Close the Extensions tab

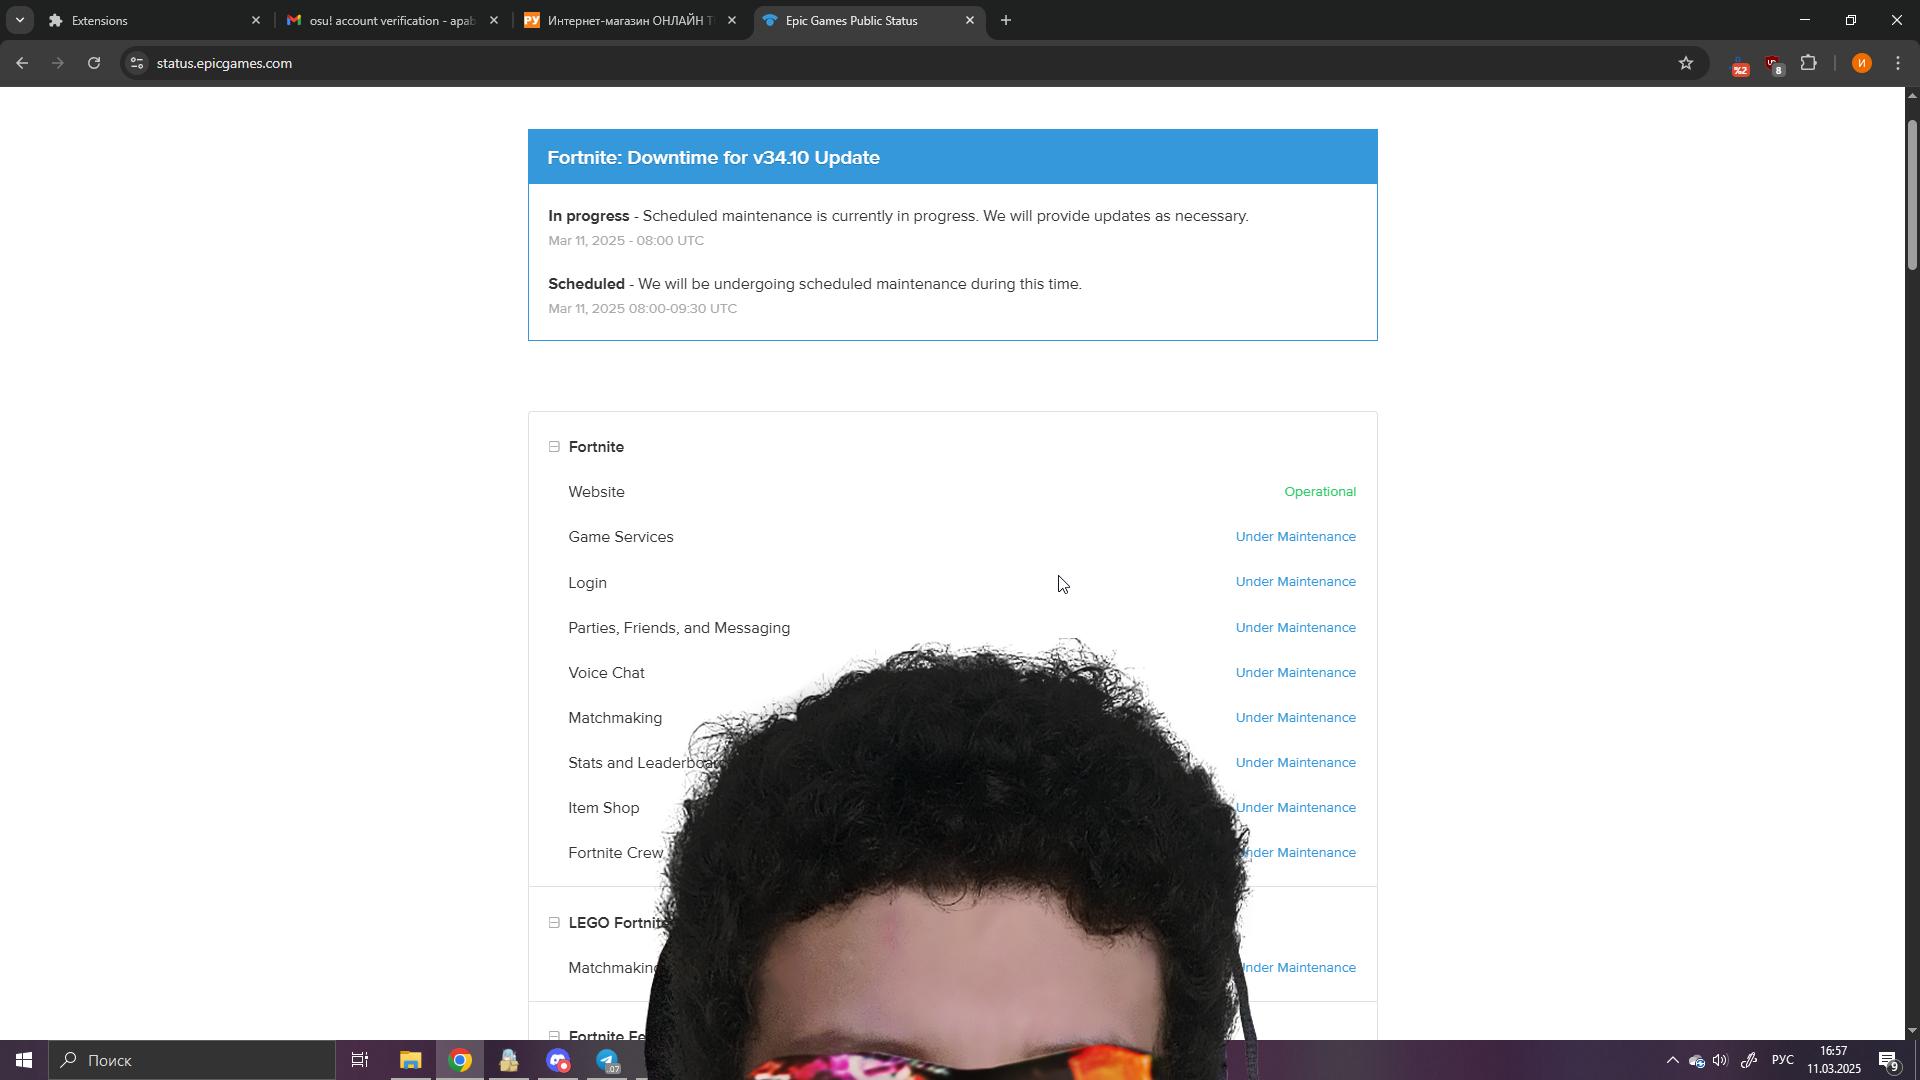(x=255, y=20)
